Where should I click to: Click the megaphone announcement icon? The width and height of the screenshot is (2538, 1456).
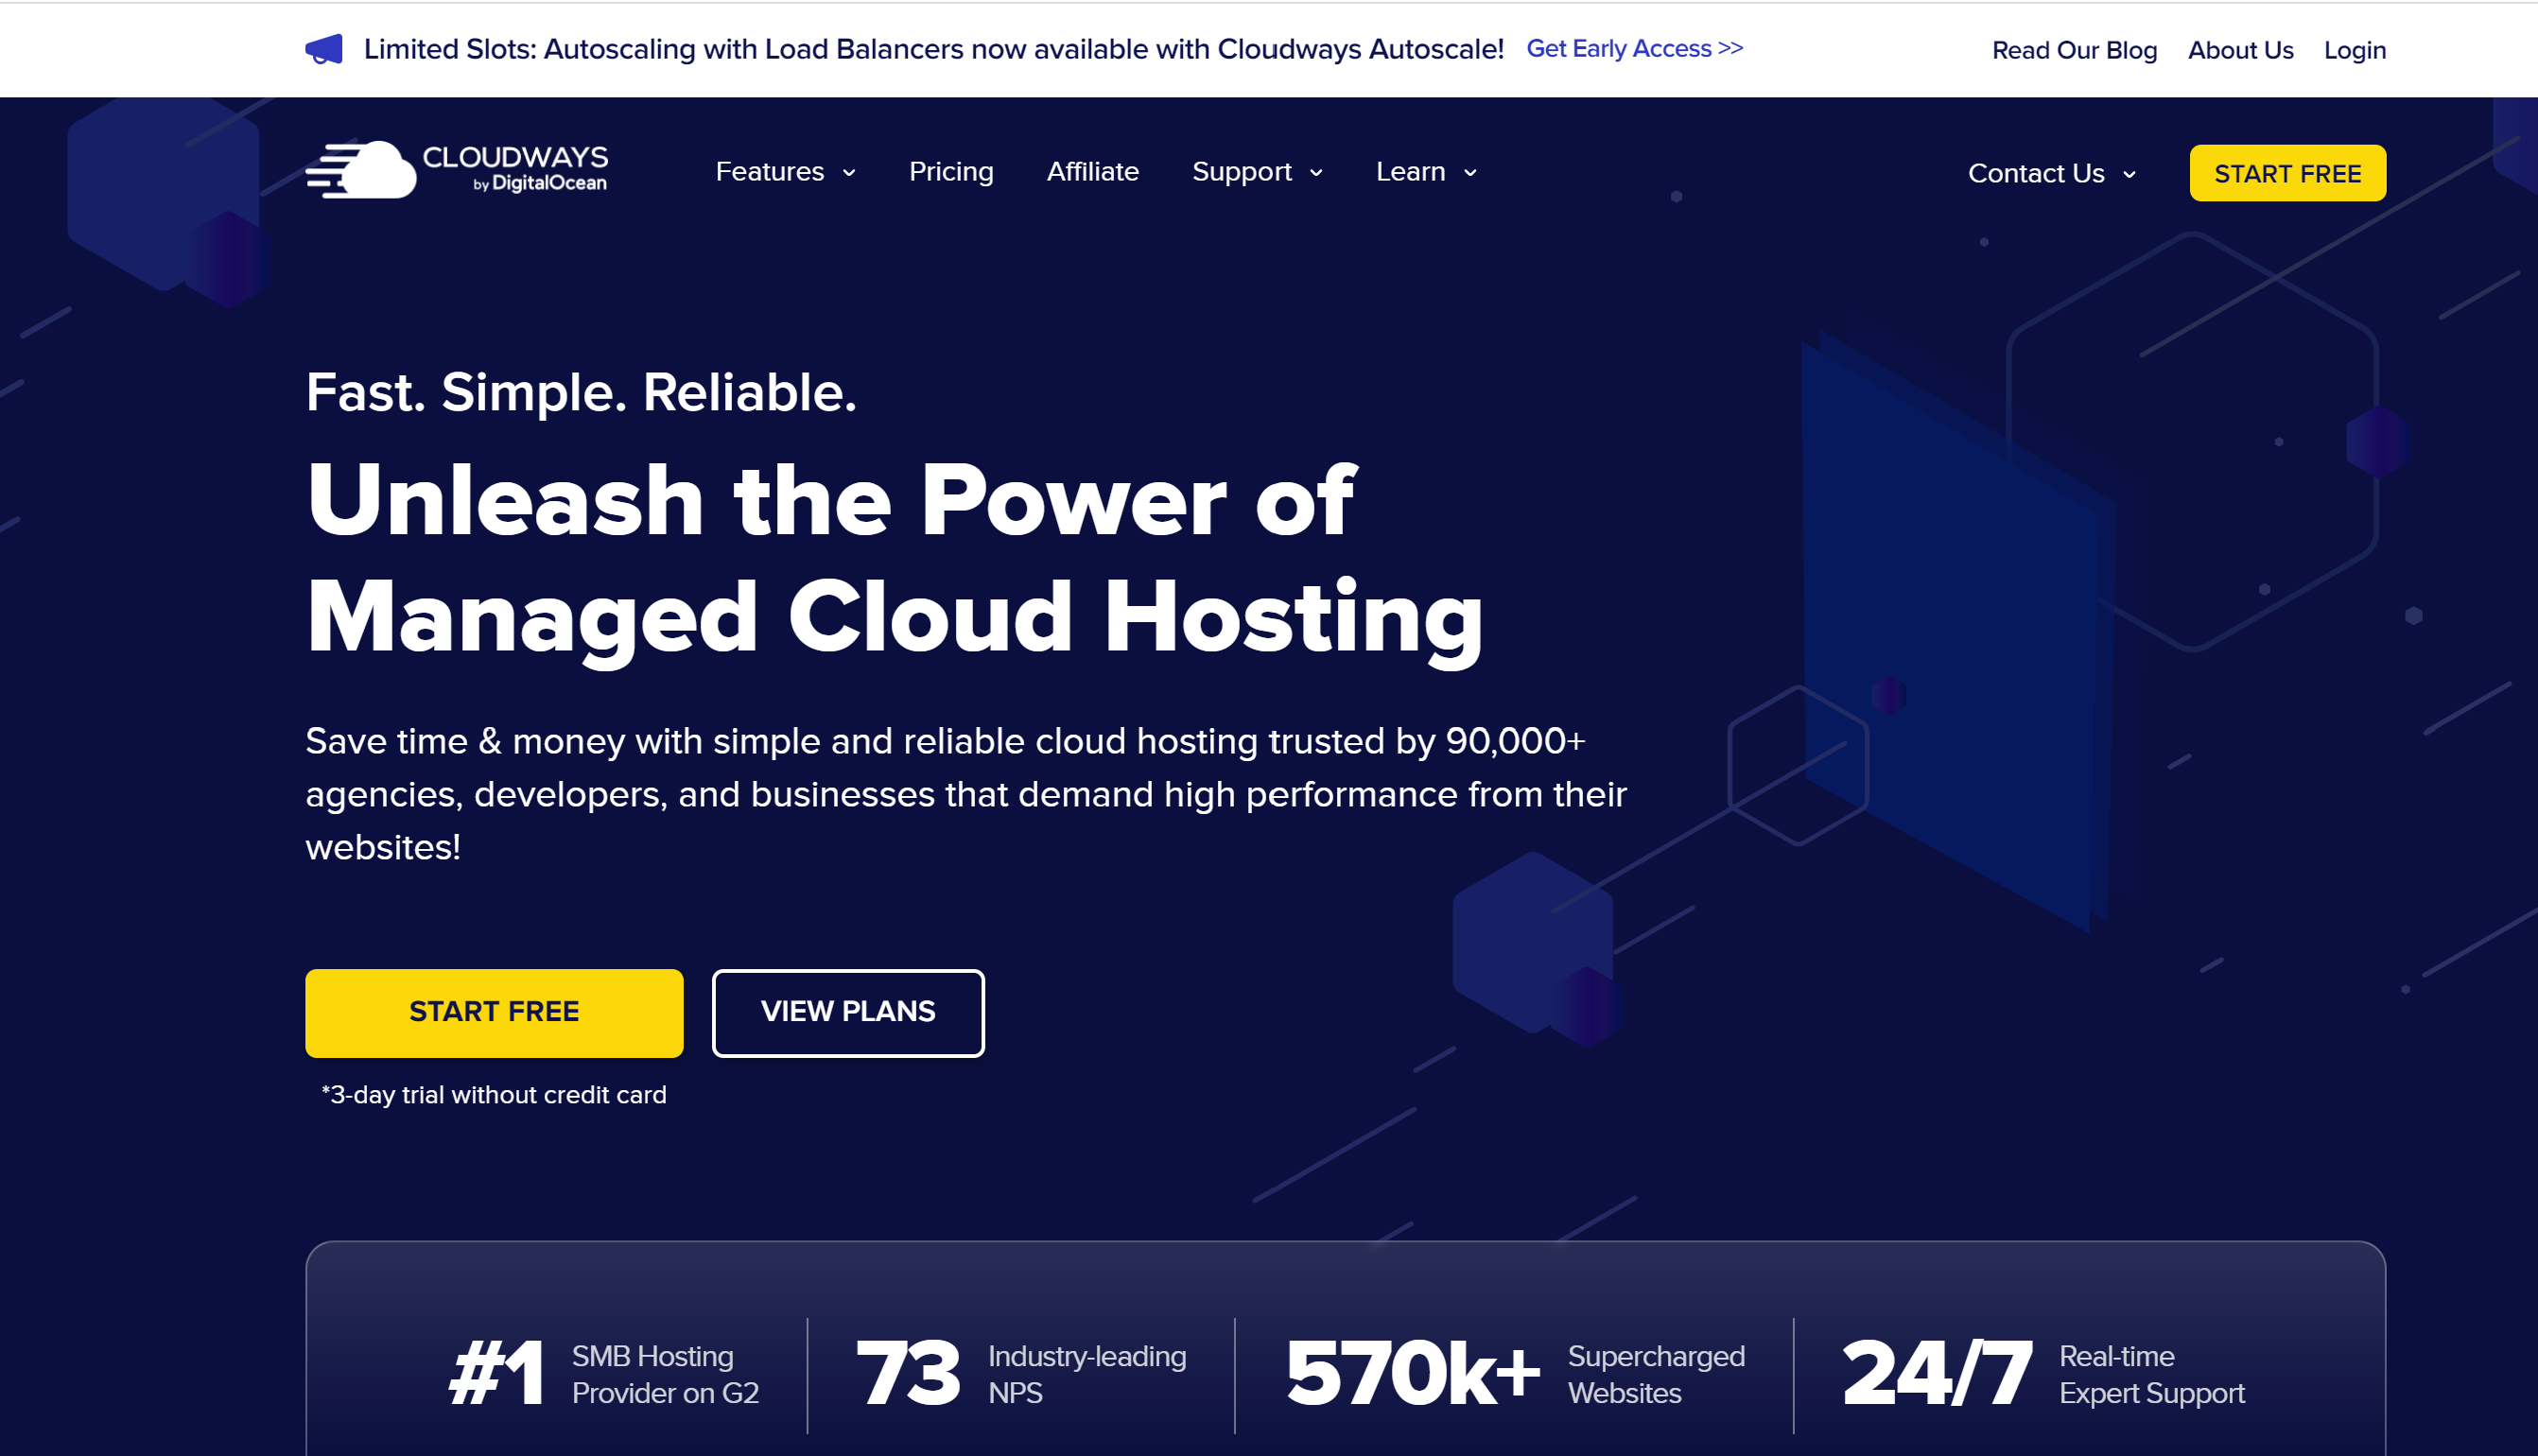324,49
